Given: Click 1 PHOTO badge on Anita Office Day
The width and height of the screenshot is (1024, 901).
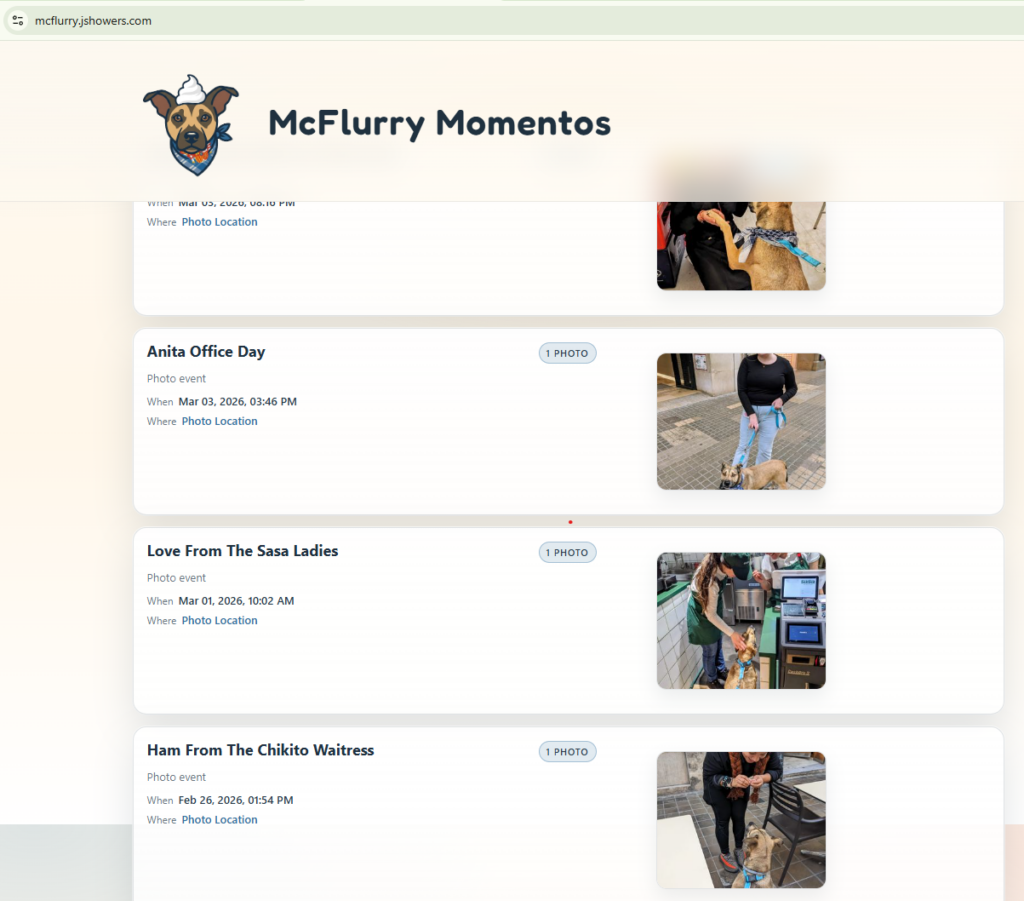Looking at the screenshot, I should [x=567, y=353].
